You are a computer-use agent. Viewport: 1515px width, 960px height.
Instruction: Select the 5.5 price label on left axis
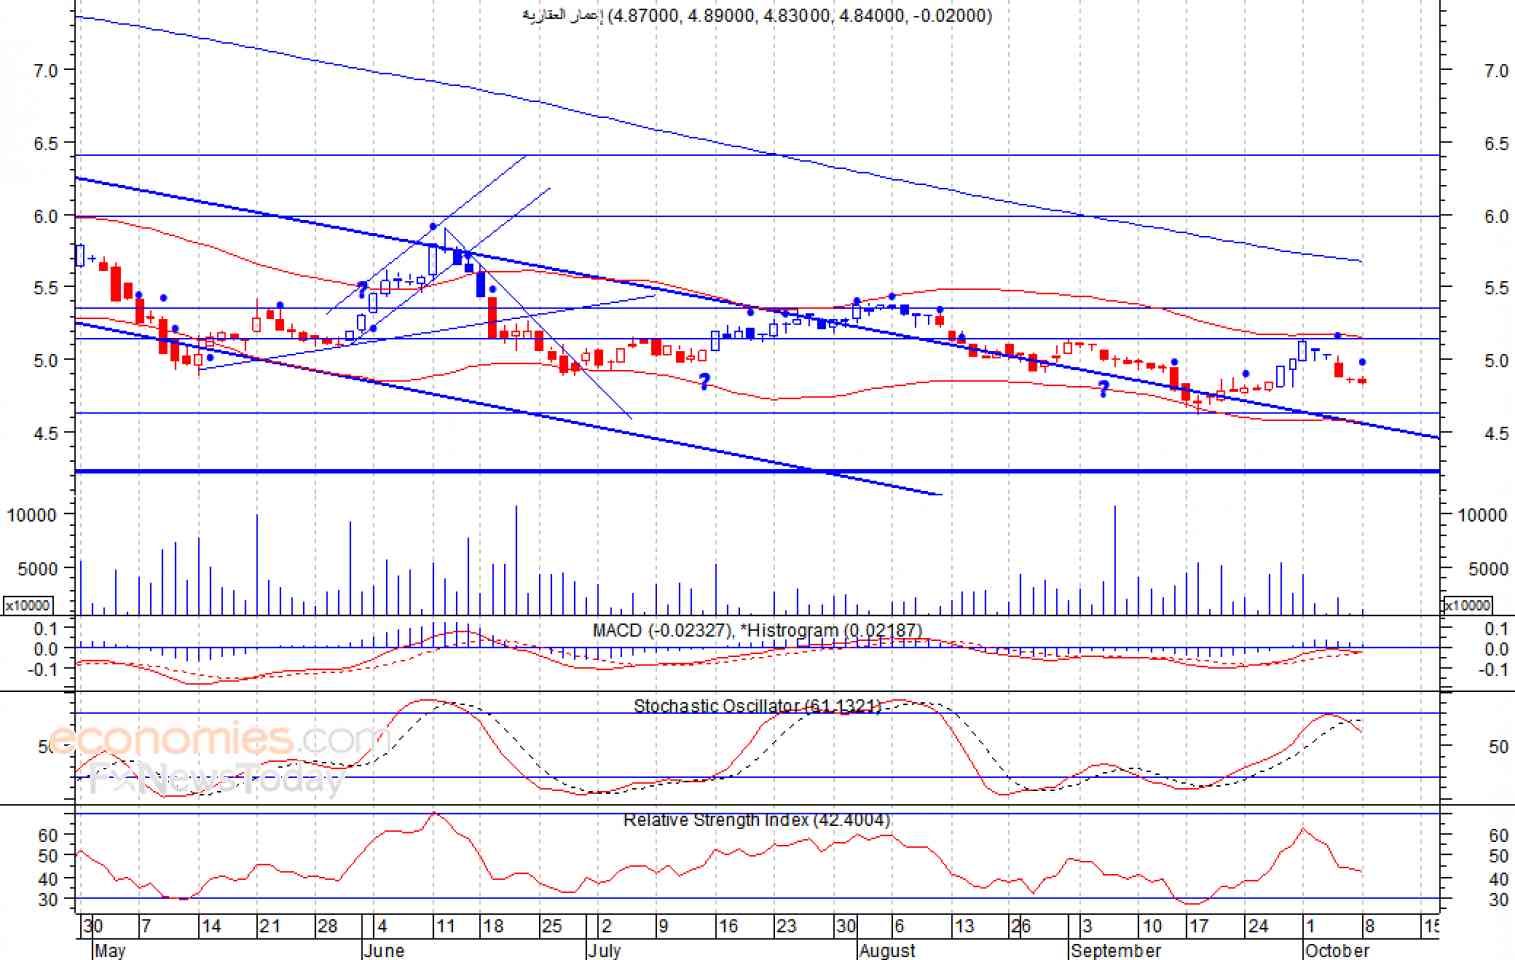(46, 288)
